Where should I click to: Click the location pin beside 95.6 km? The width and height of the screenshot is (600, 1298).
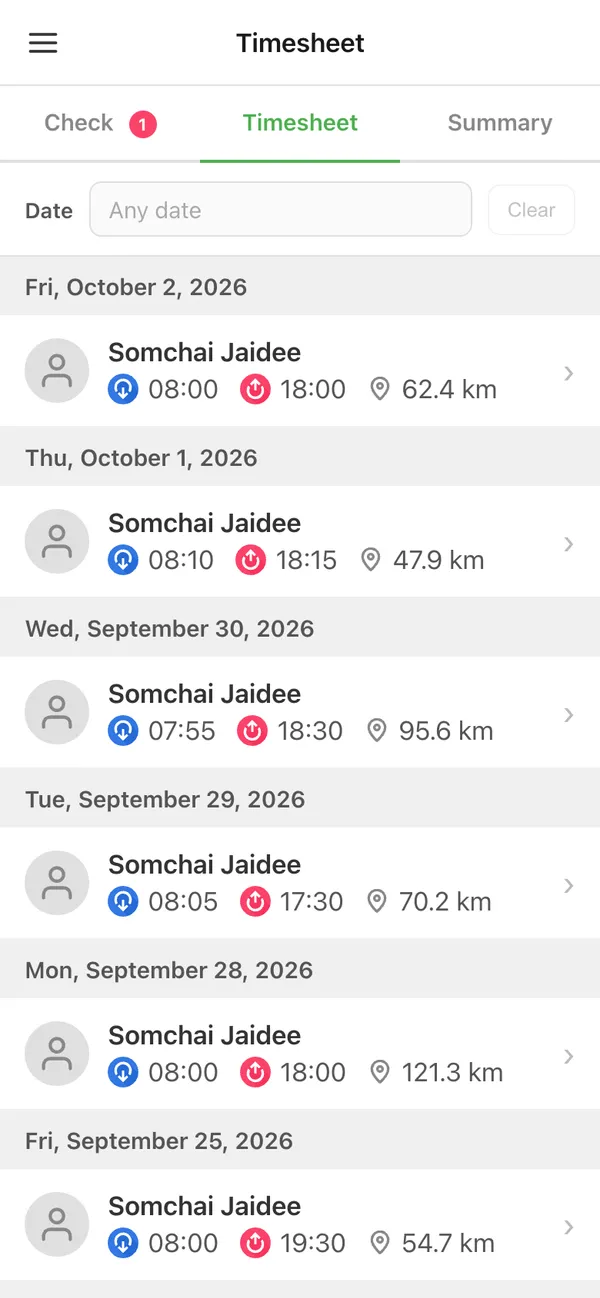tap(377, 731)
